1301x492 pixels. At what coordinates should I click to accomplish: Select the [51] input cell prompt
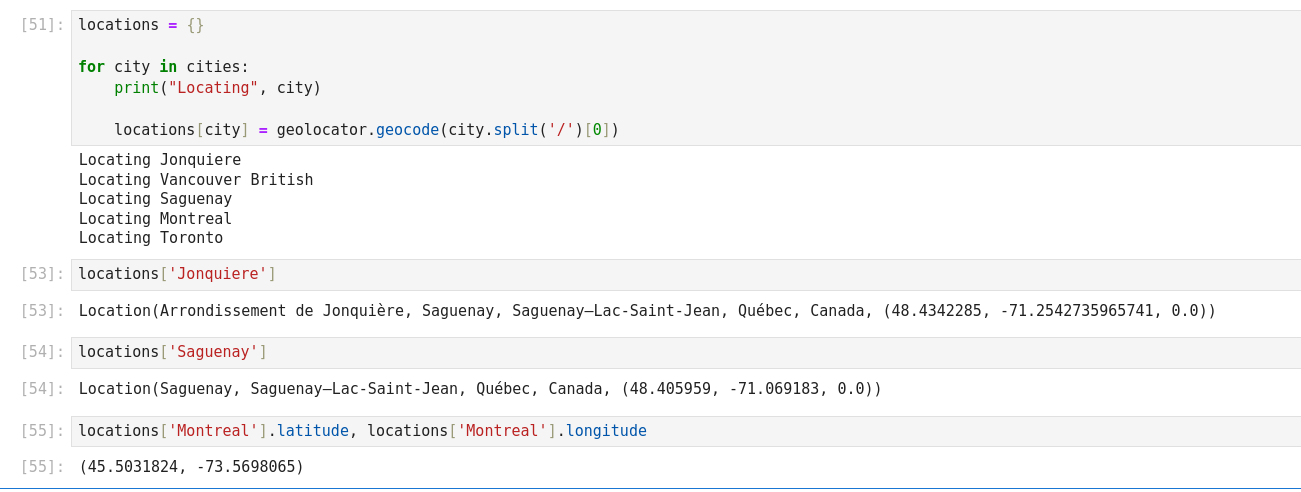42,25
